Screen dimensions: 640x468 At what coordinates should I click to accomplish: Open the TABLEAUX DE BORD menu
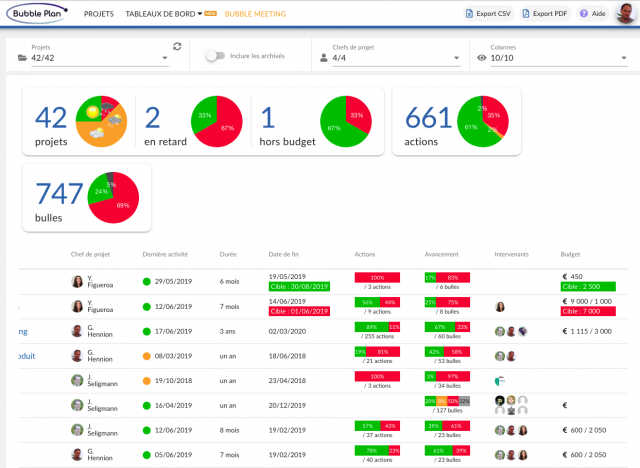coord(163,14)
